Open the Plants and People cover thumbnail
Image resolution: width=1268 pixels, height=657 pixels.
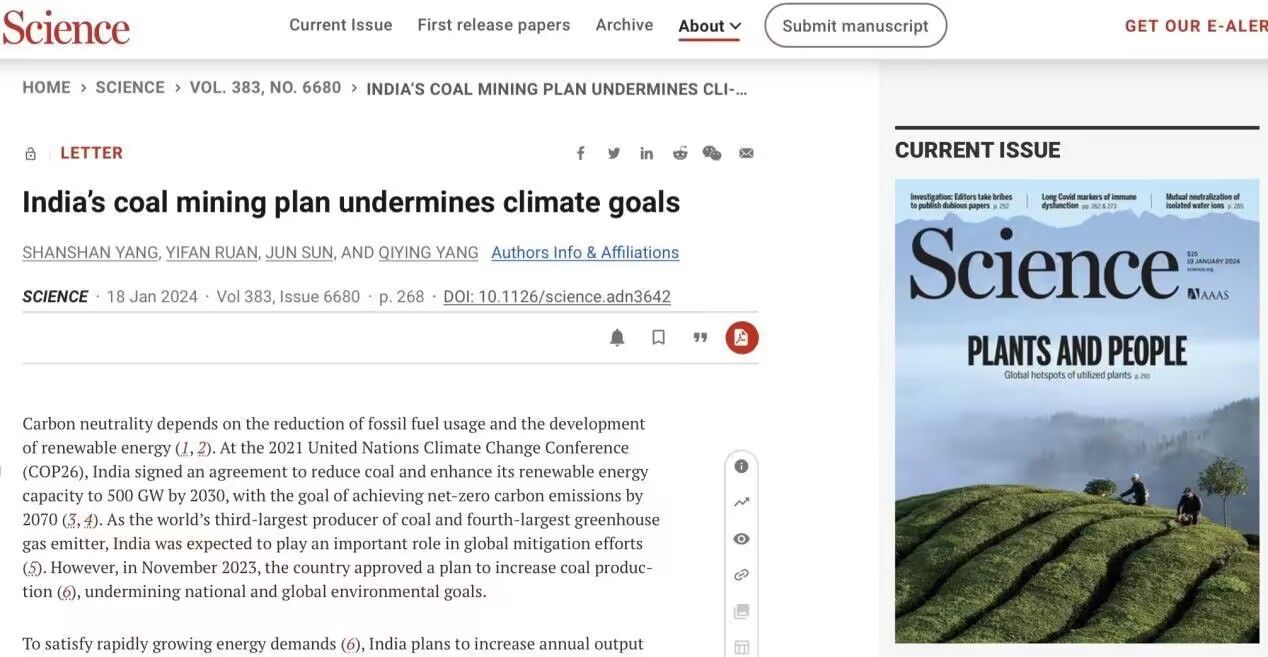[1076, 411]
